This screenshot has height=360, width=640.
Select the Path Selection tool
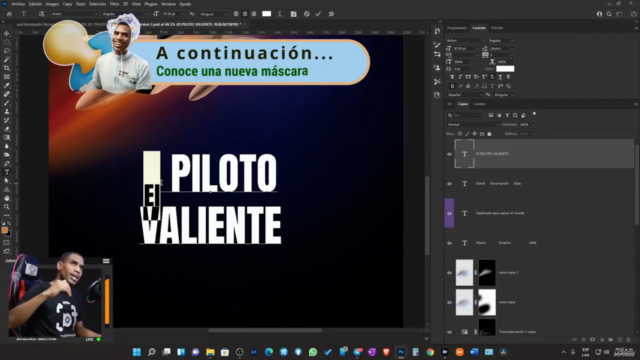click(7, 181)
